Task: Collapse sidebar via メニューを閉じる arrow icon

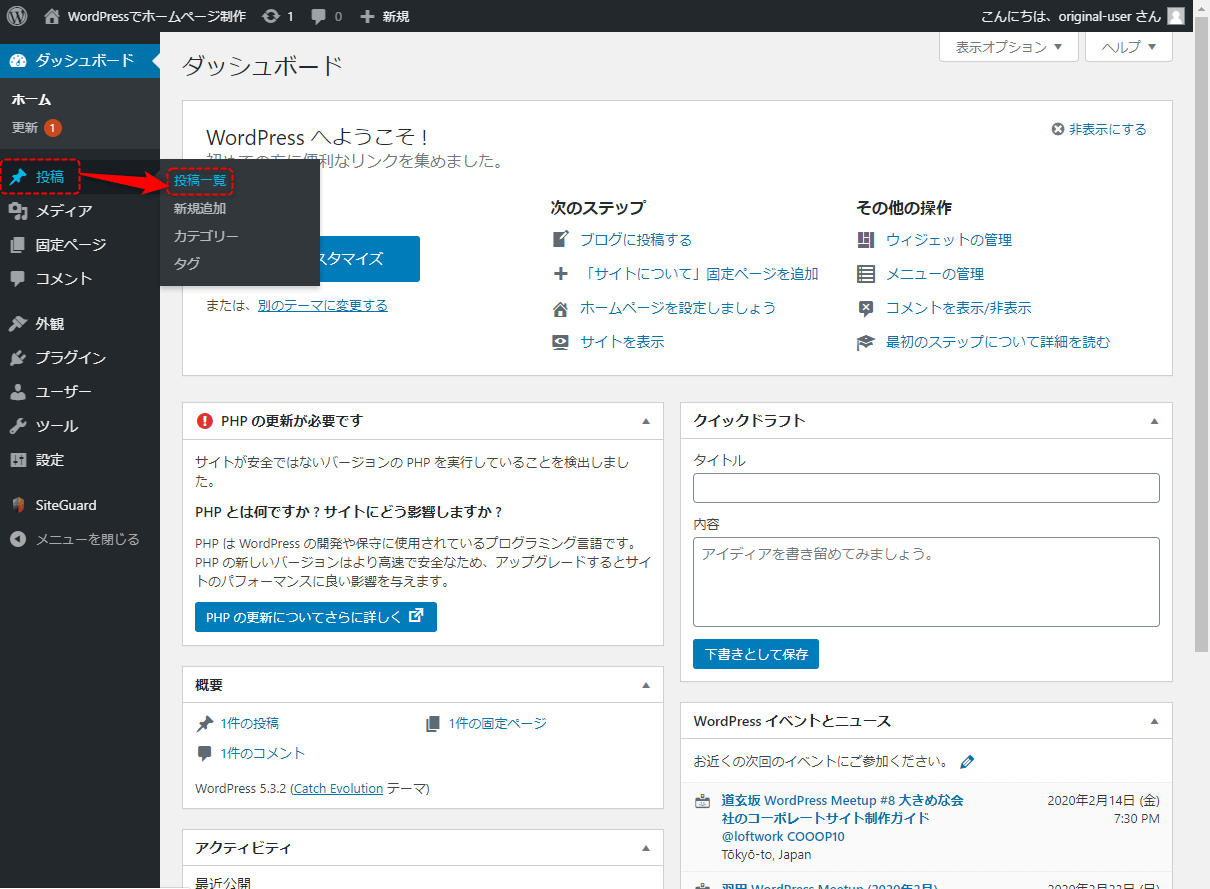Action: [x=18, y=539]
